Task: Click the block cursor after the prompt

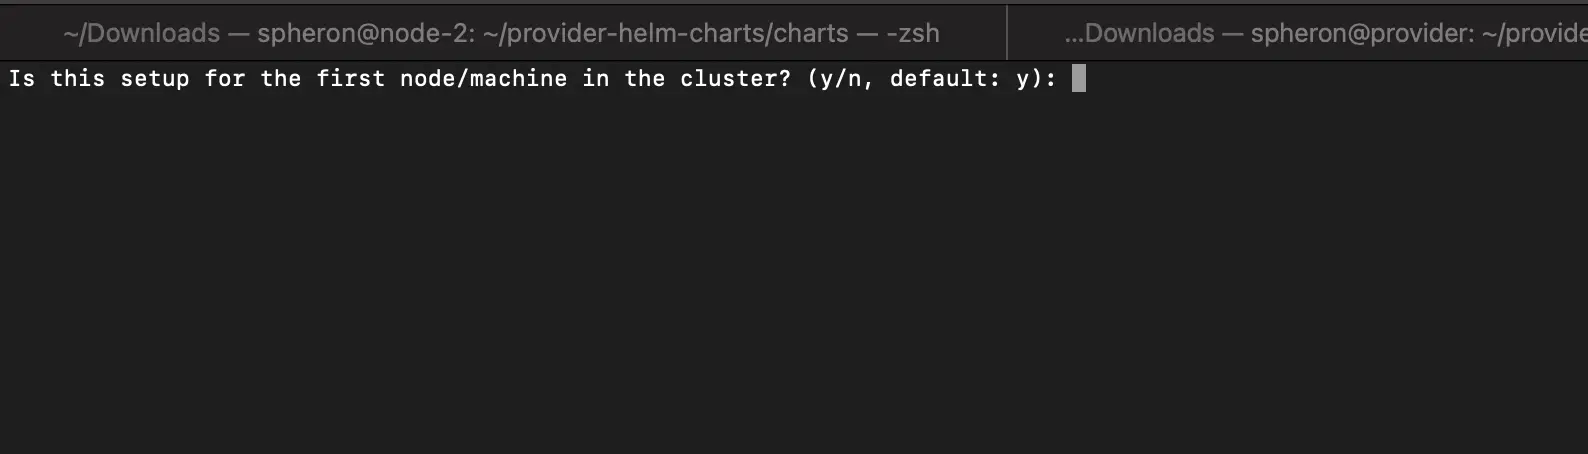Action: [x=1078, y=78]
